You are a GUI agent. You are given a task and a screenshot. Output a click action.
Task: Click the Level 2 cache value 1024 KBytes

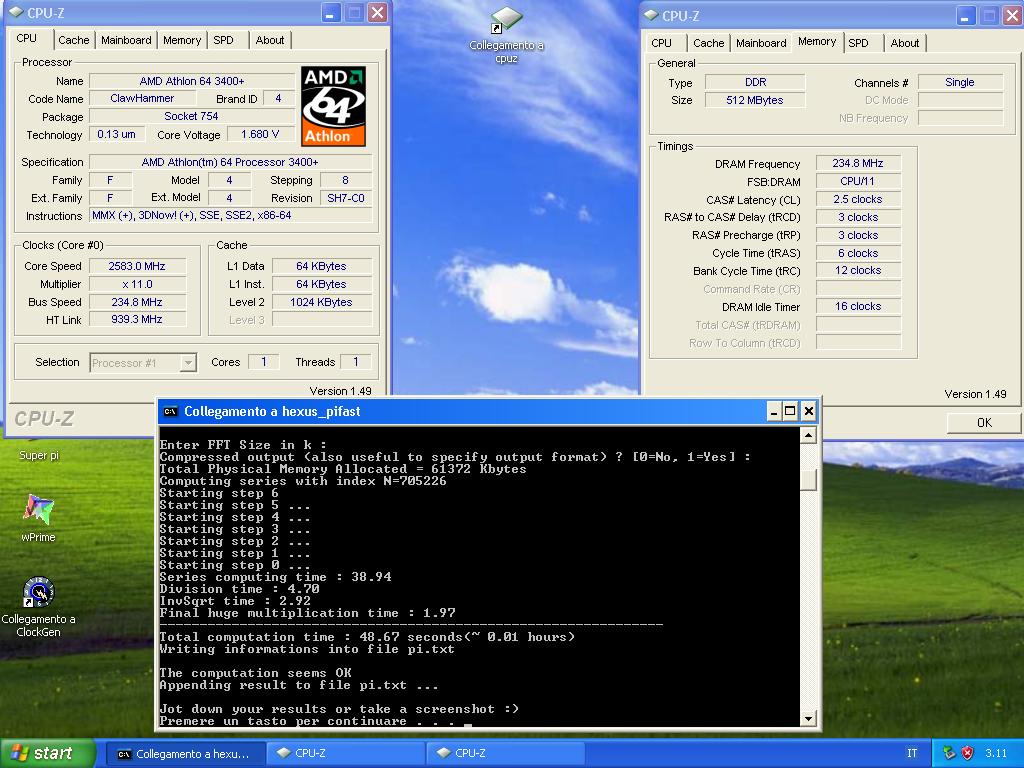(x=322, y=302)
